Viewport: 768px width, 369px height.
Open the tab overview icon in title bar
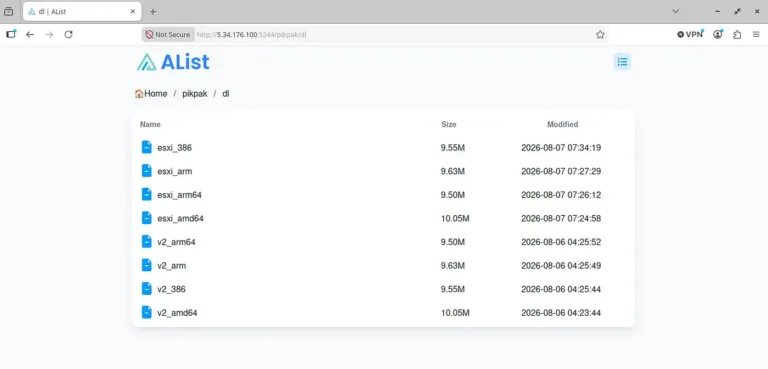coord(8,11)
